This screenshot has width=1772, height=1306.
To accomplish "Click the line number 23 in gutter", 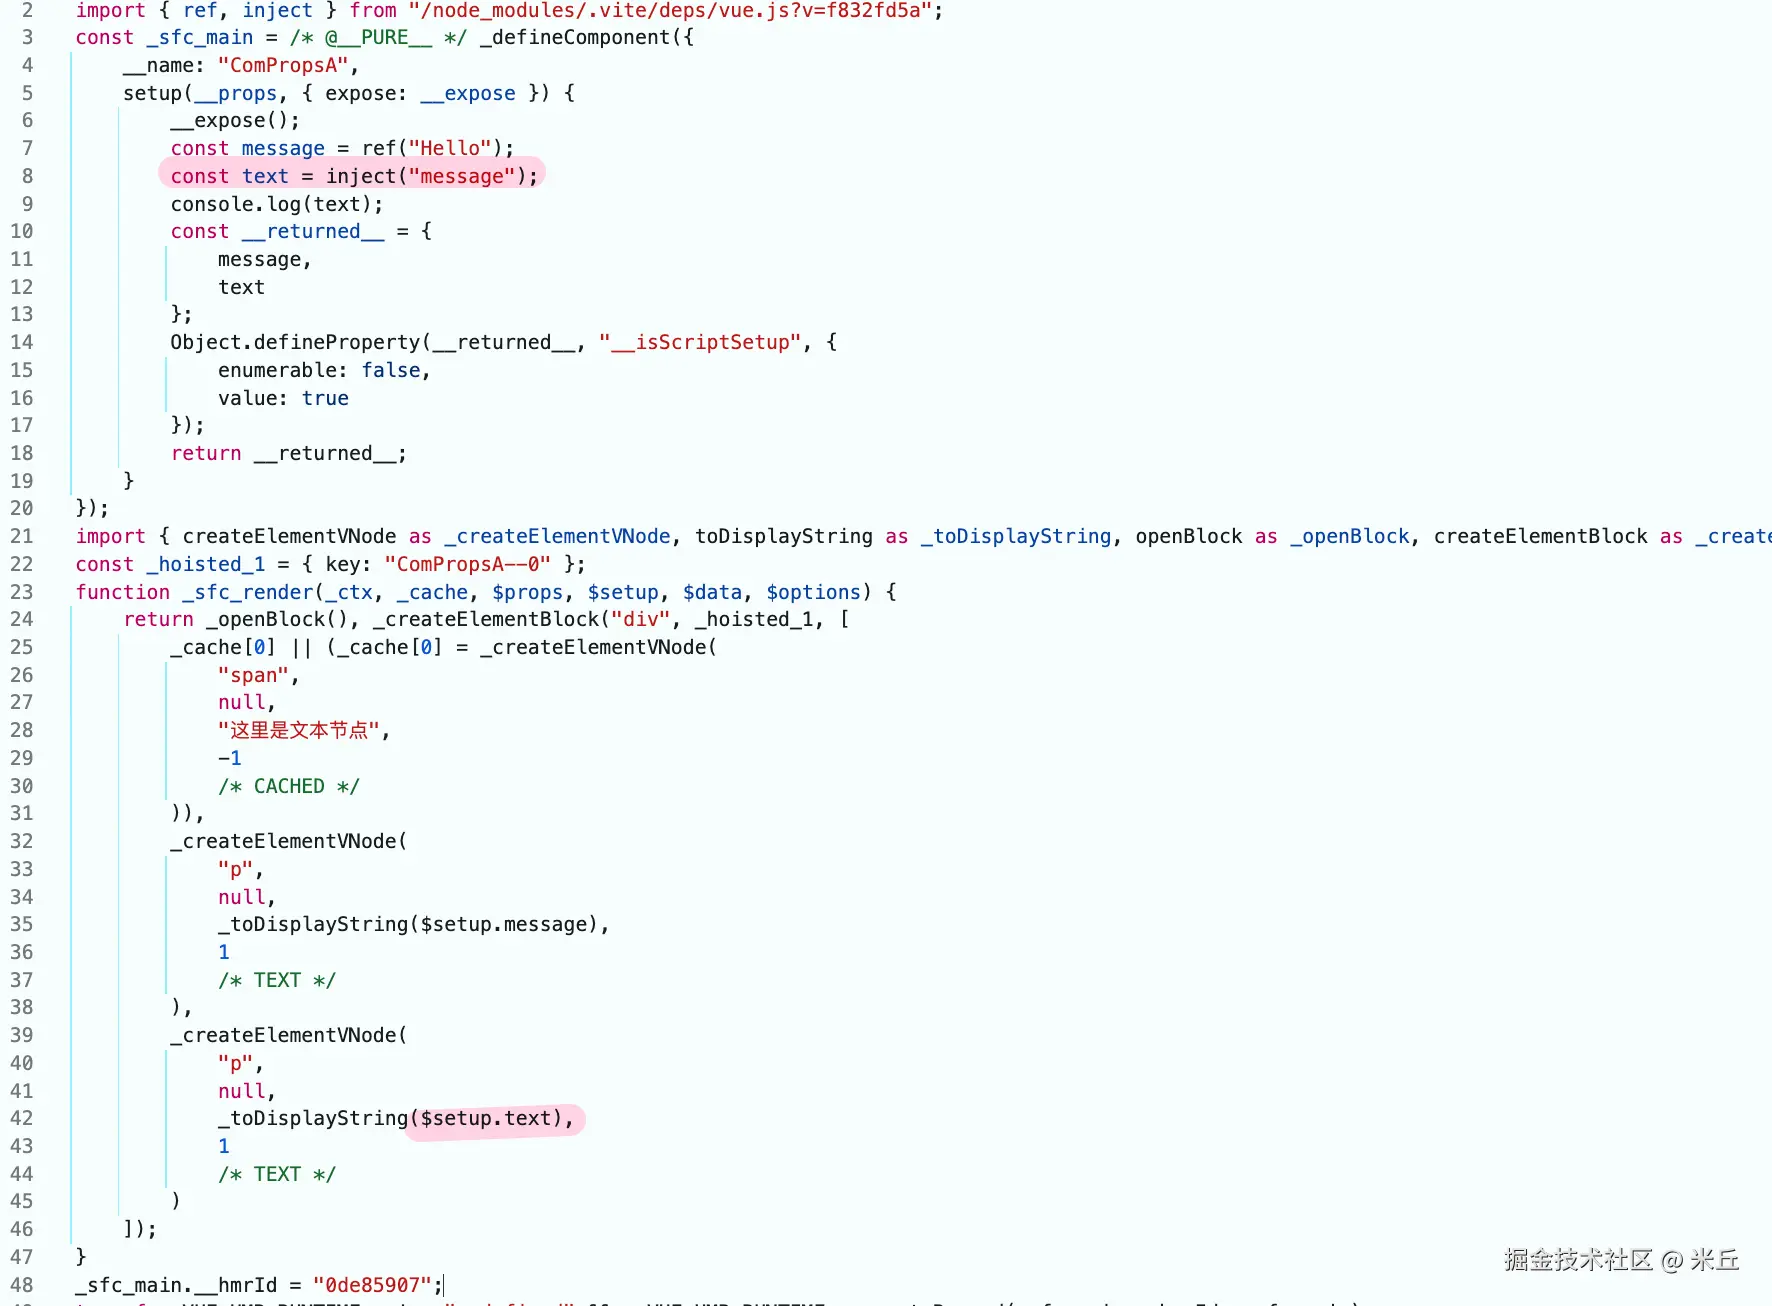I will point(22,592).
